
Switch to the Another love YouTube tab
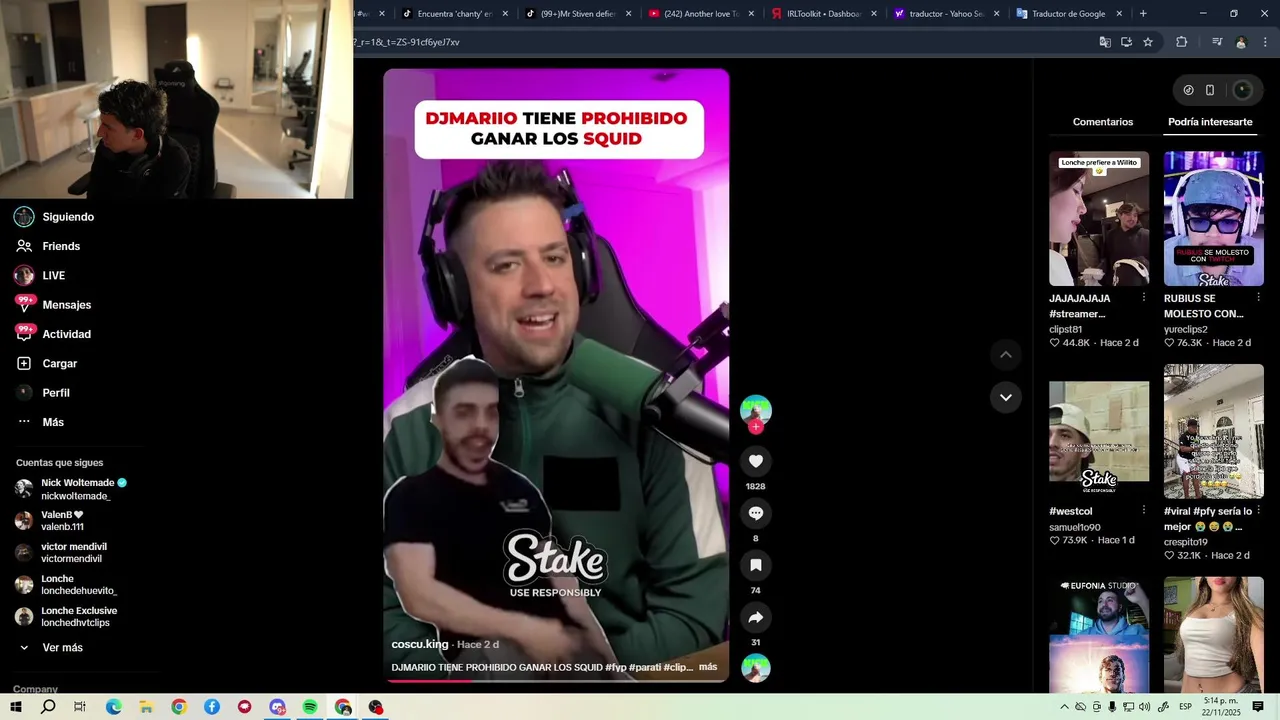pos(701,14)
